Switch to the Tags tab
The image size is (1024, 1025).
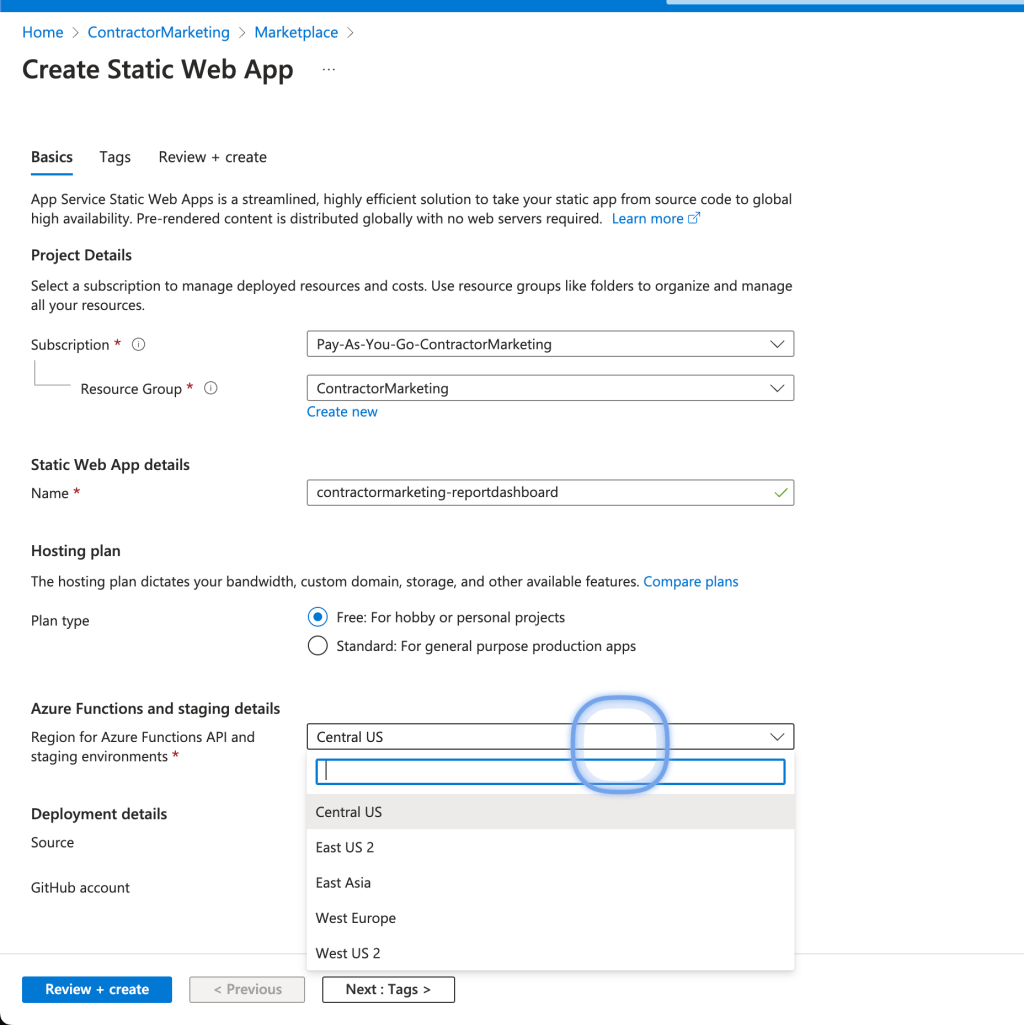pos(115,157)
